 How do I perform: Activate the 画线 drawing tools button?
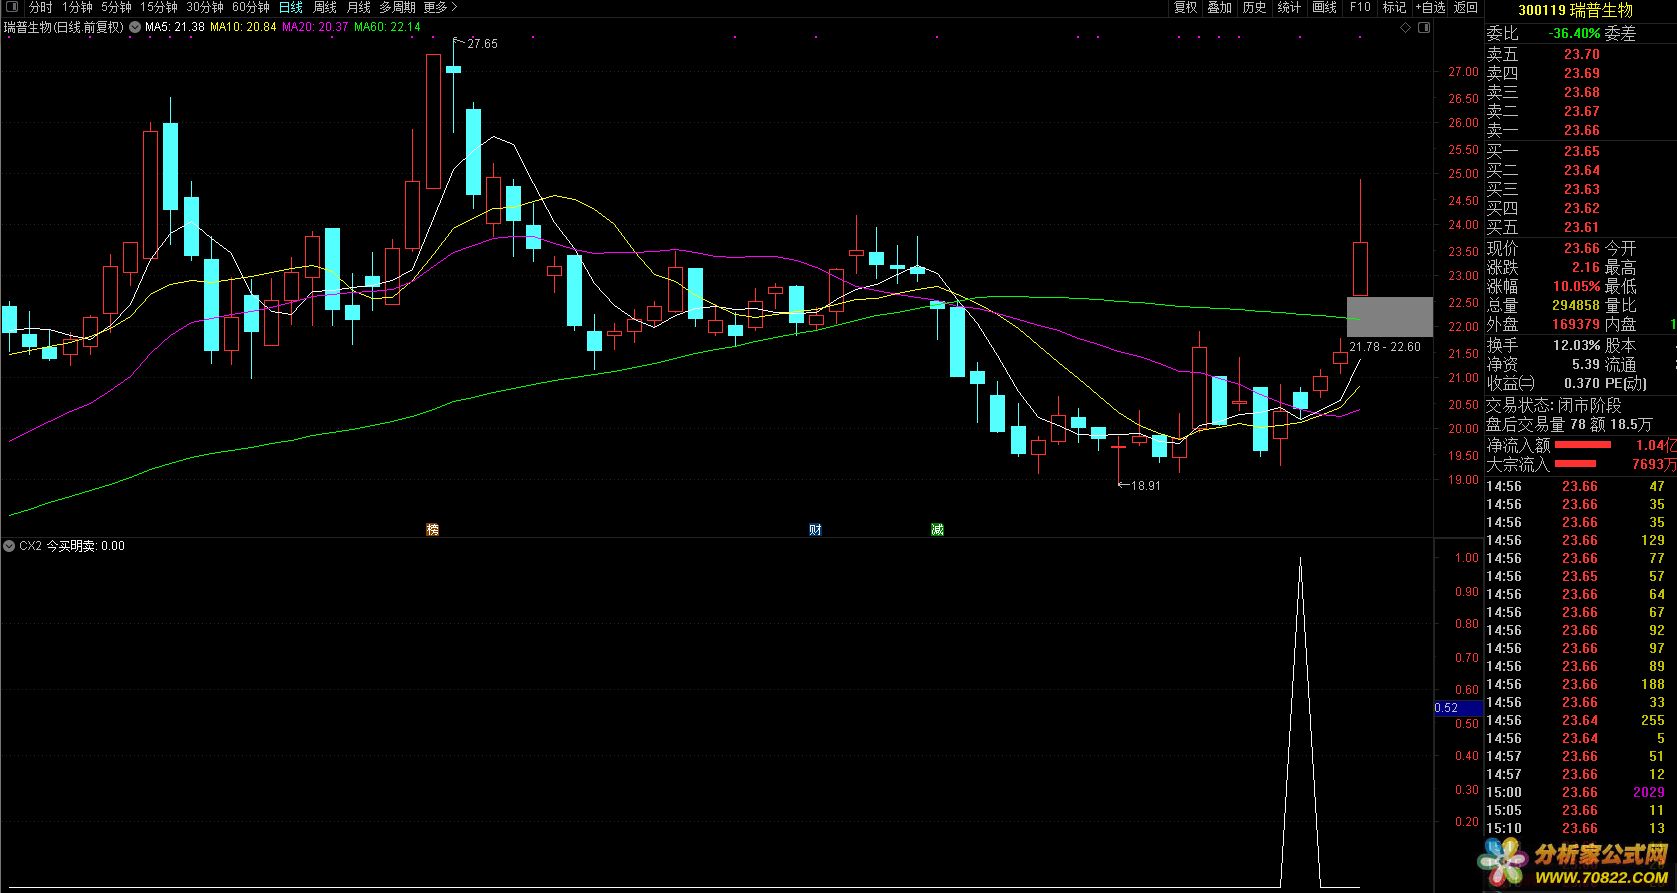(1324, 7)
